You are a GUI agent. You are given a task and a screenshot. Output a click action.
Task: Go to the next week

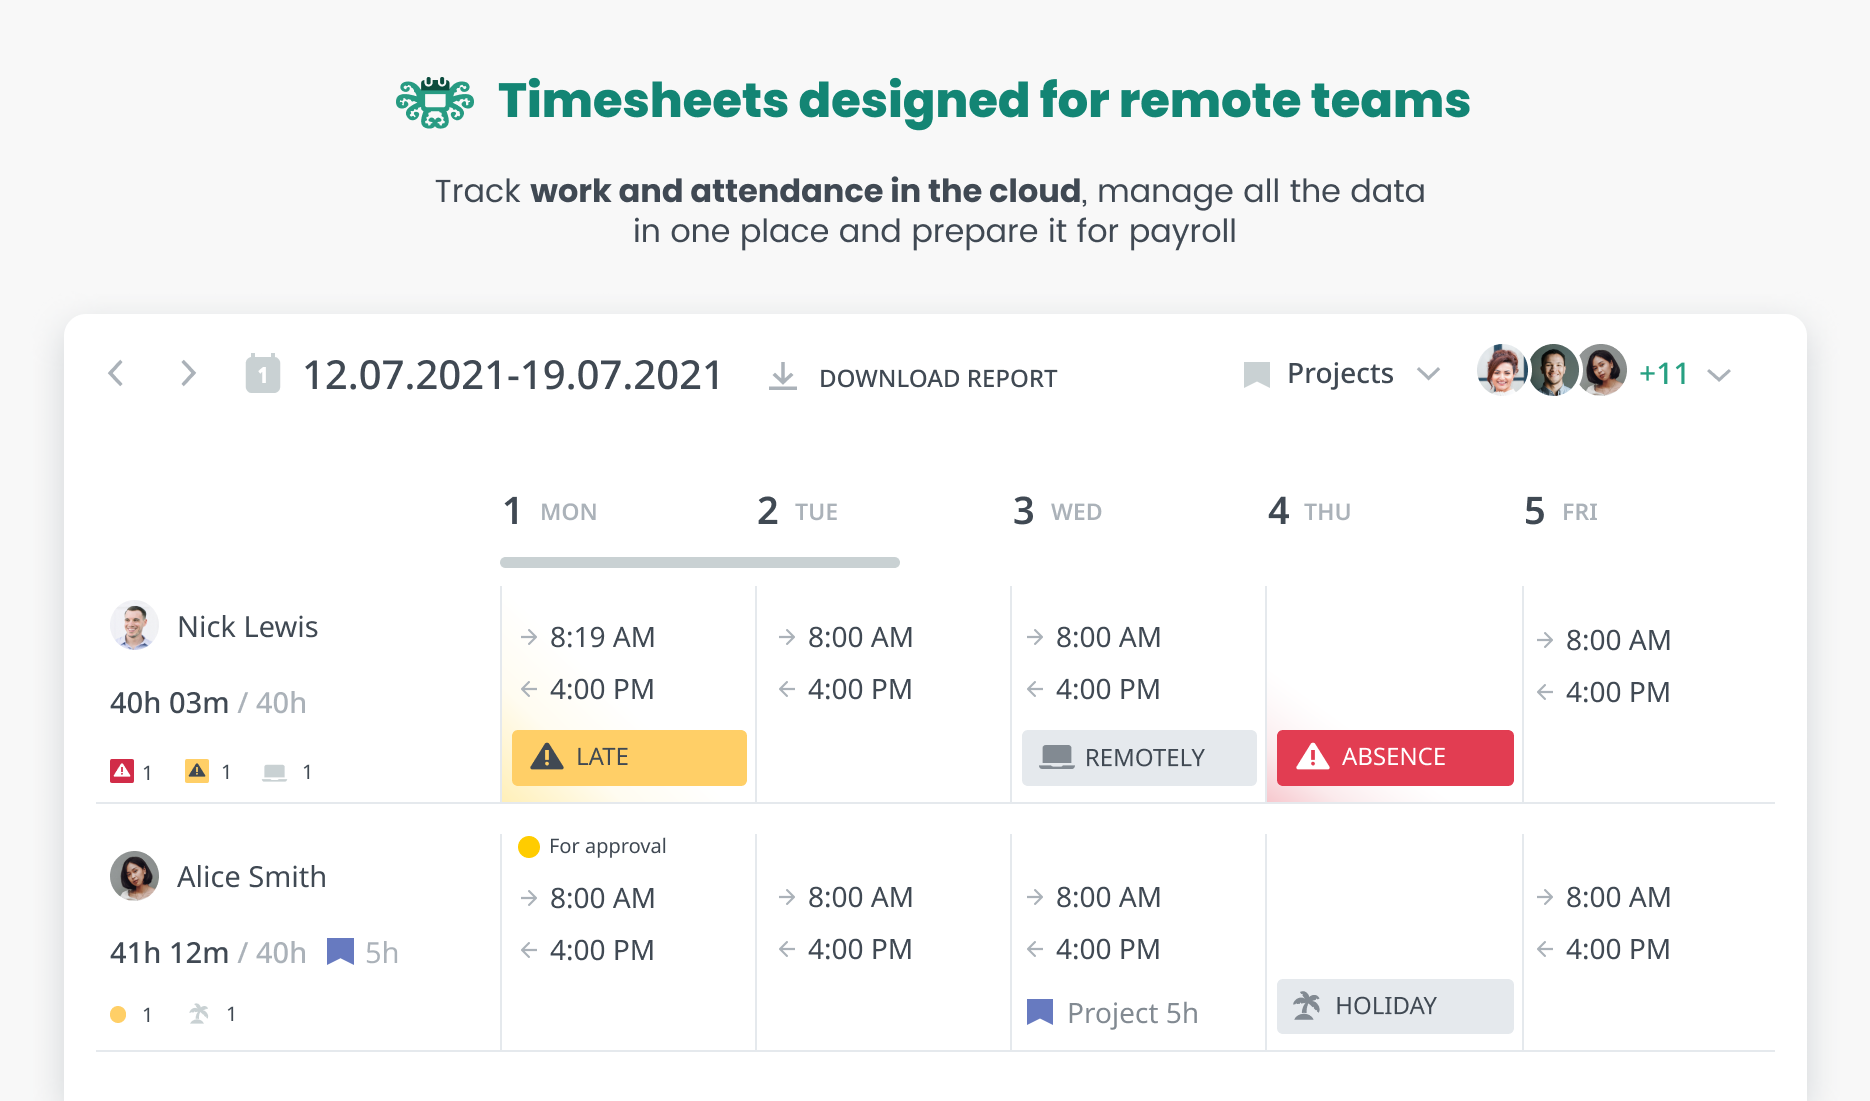187,374
